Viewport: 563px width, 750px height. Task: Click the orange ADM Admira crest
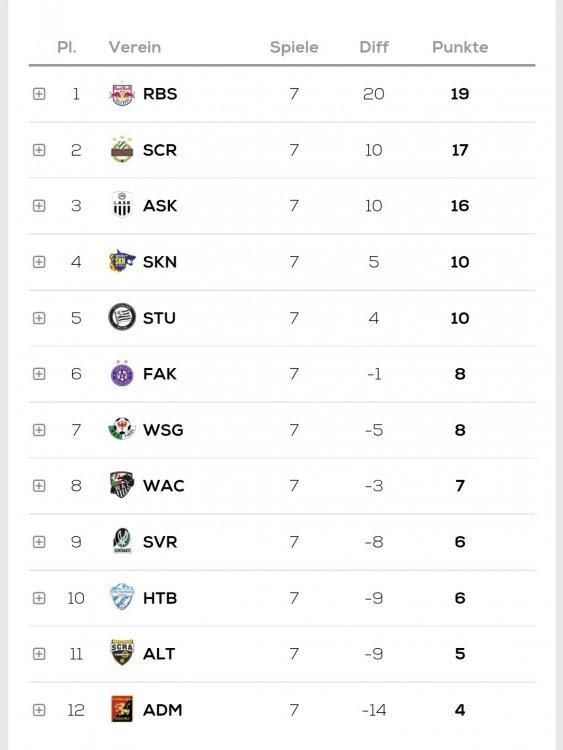122,709
